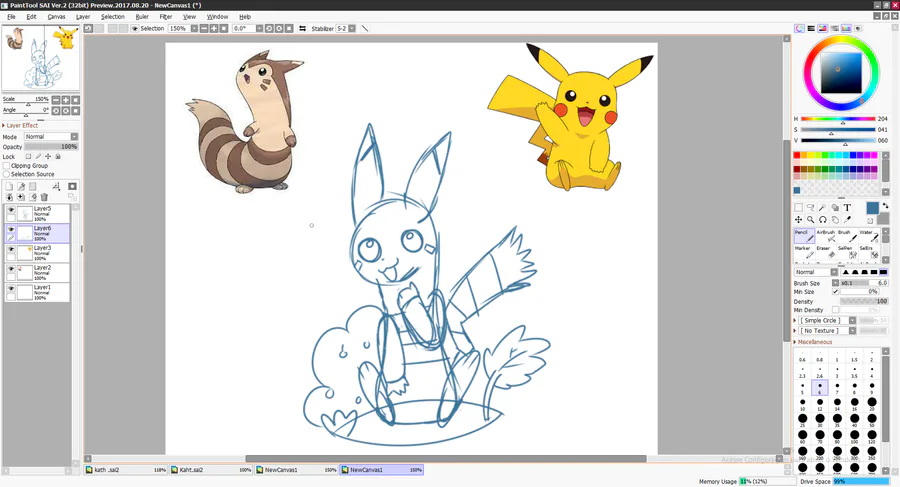Select the Layer1 row

click(x=38, y=292)
